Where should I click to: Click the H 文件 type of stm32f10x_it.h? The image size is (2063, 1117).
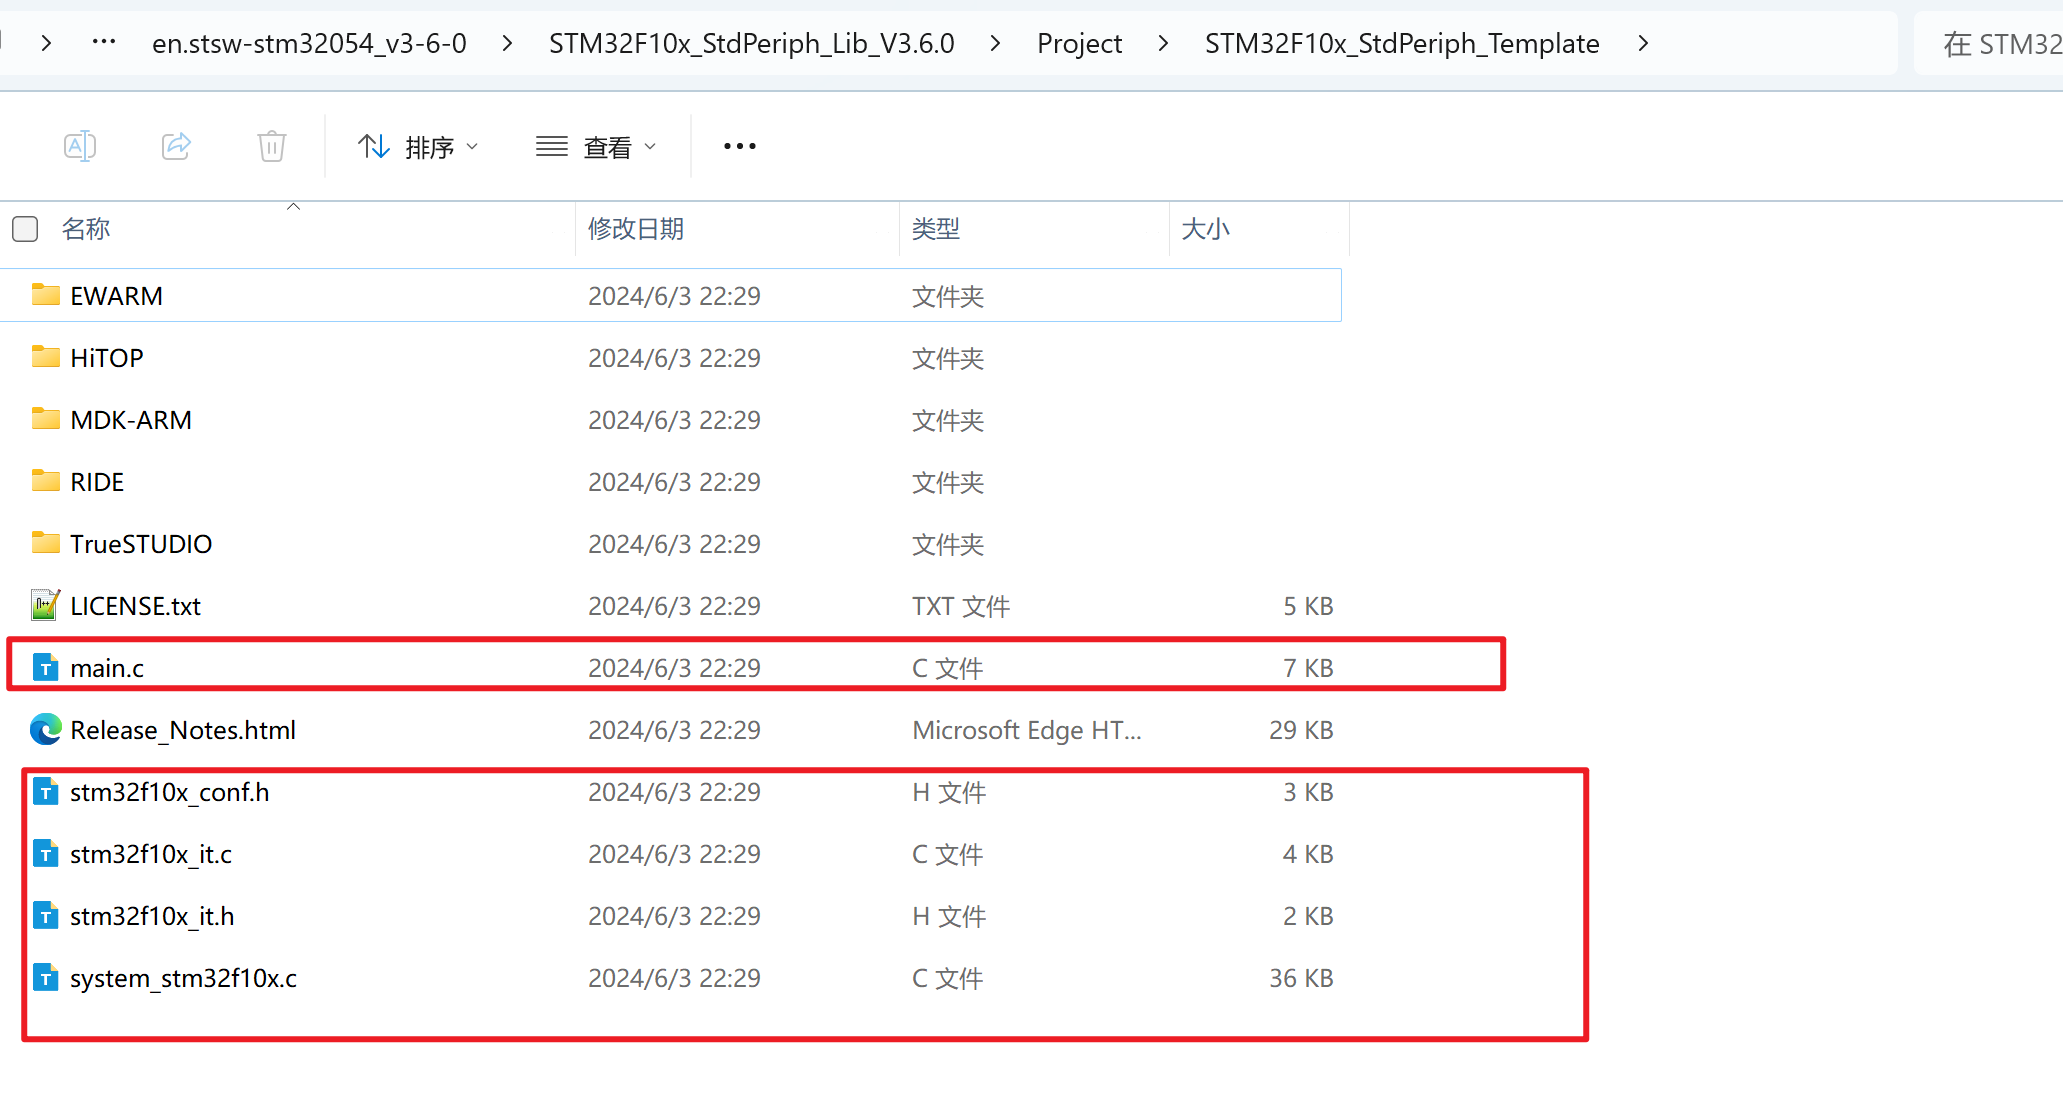949,916
